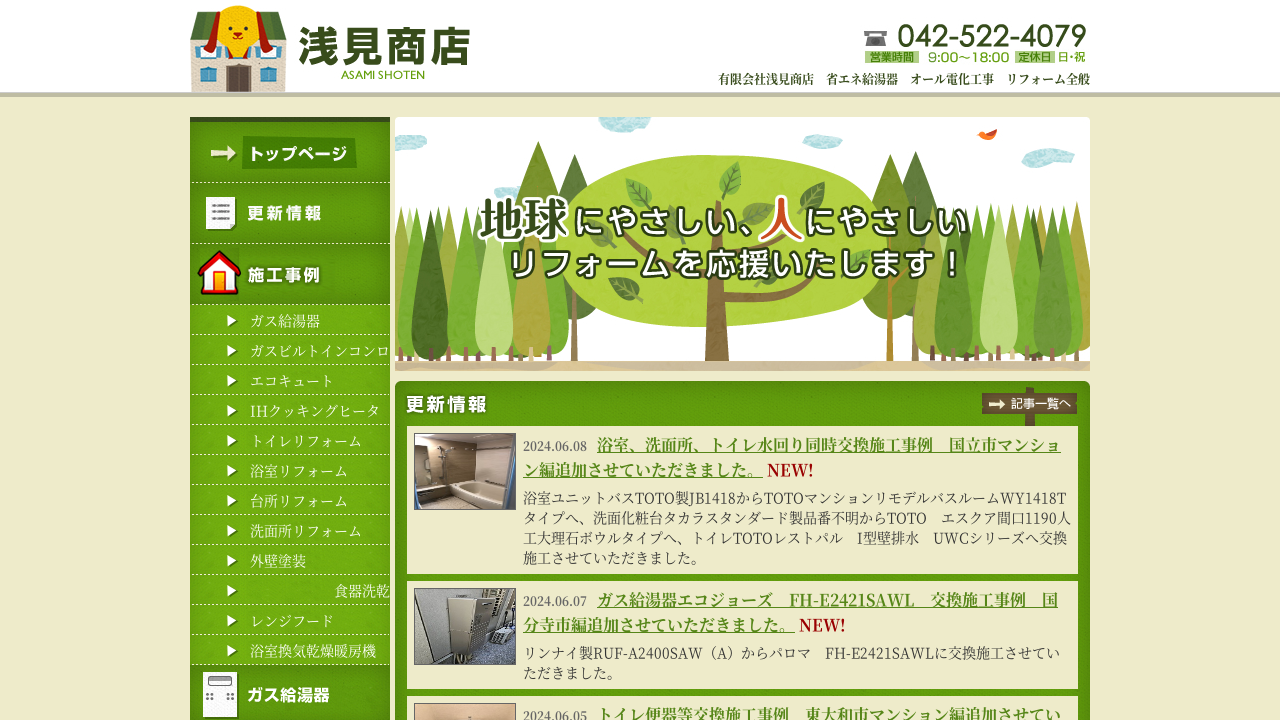Open the 浴室リフォーム sidebar link
Viewport: 1280px width, 720px height.
298,471
